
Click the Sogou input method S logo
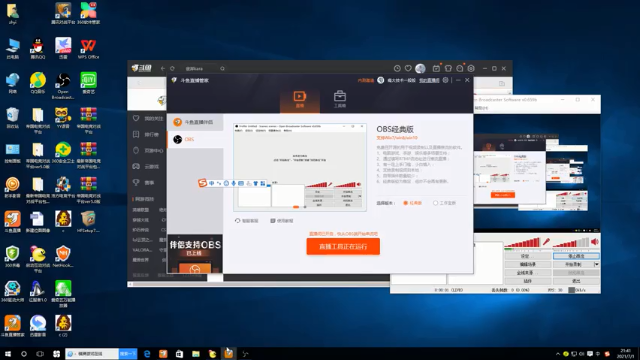[x=202, y=183]
